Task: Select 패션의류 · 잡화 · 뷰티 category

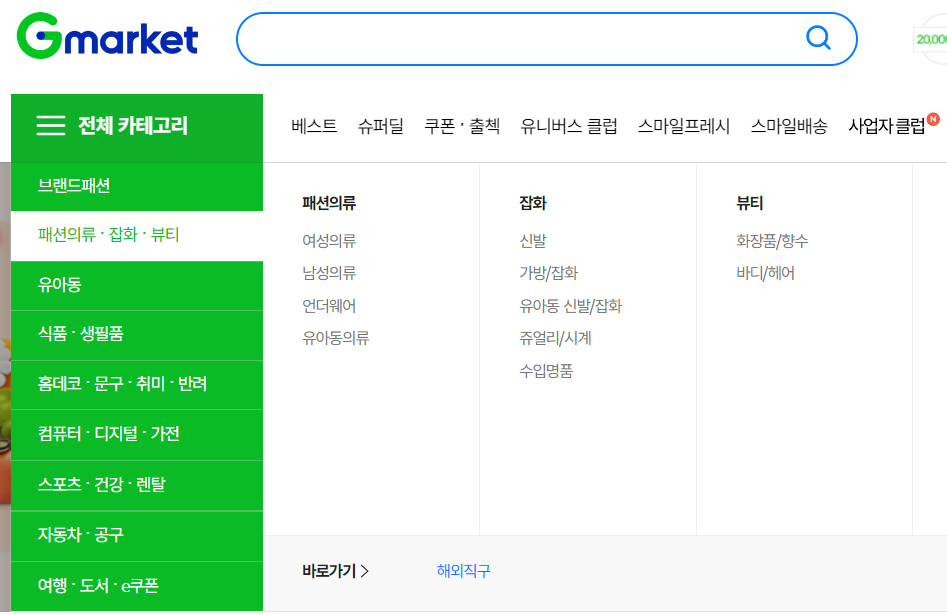Action: 137,236
